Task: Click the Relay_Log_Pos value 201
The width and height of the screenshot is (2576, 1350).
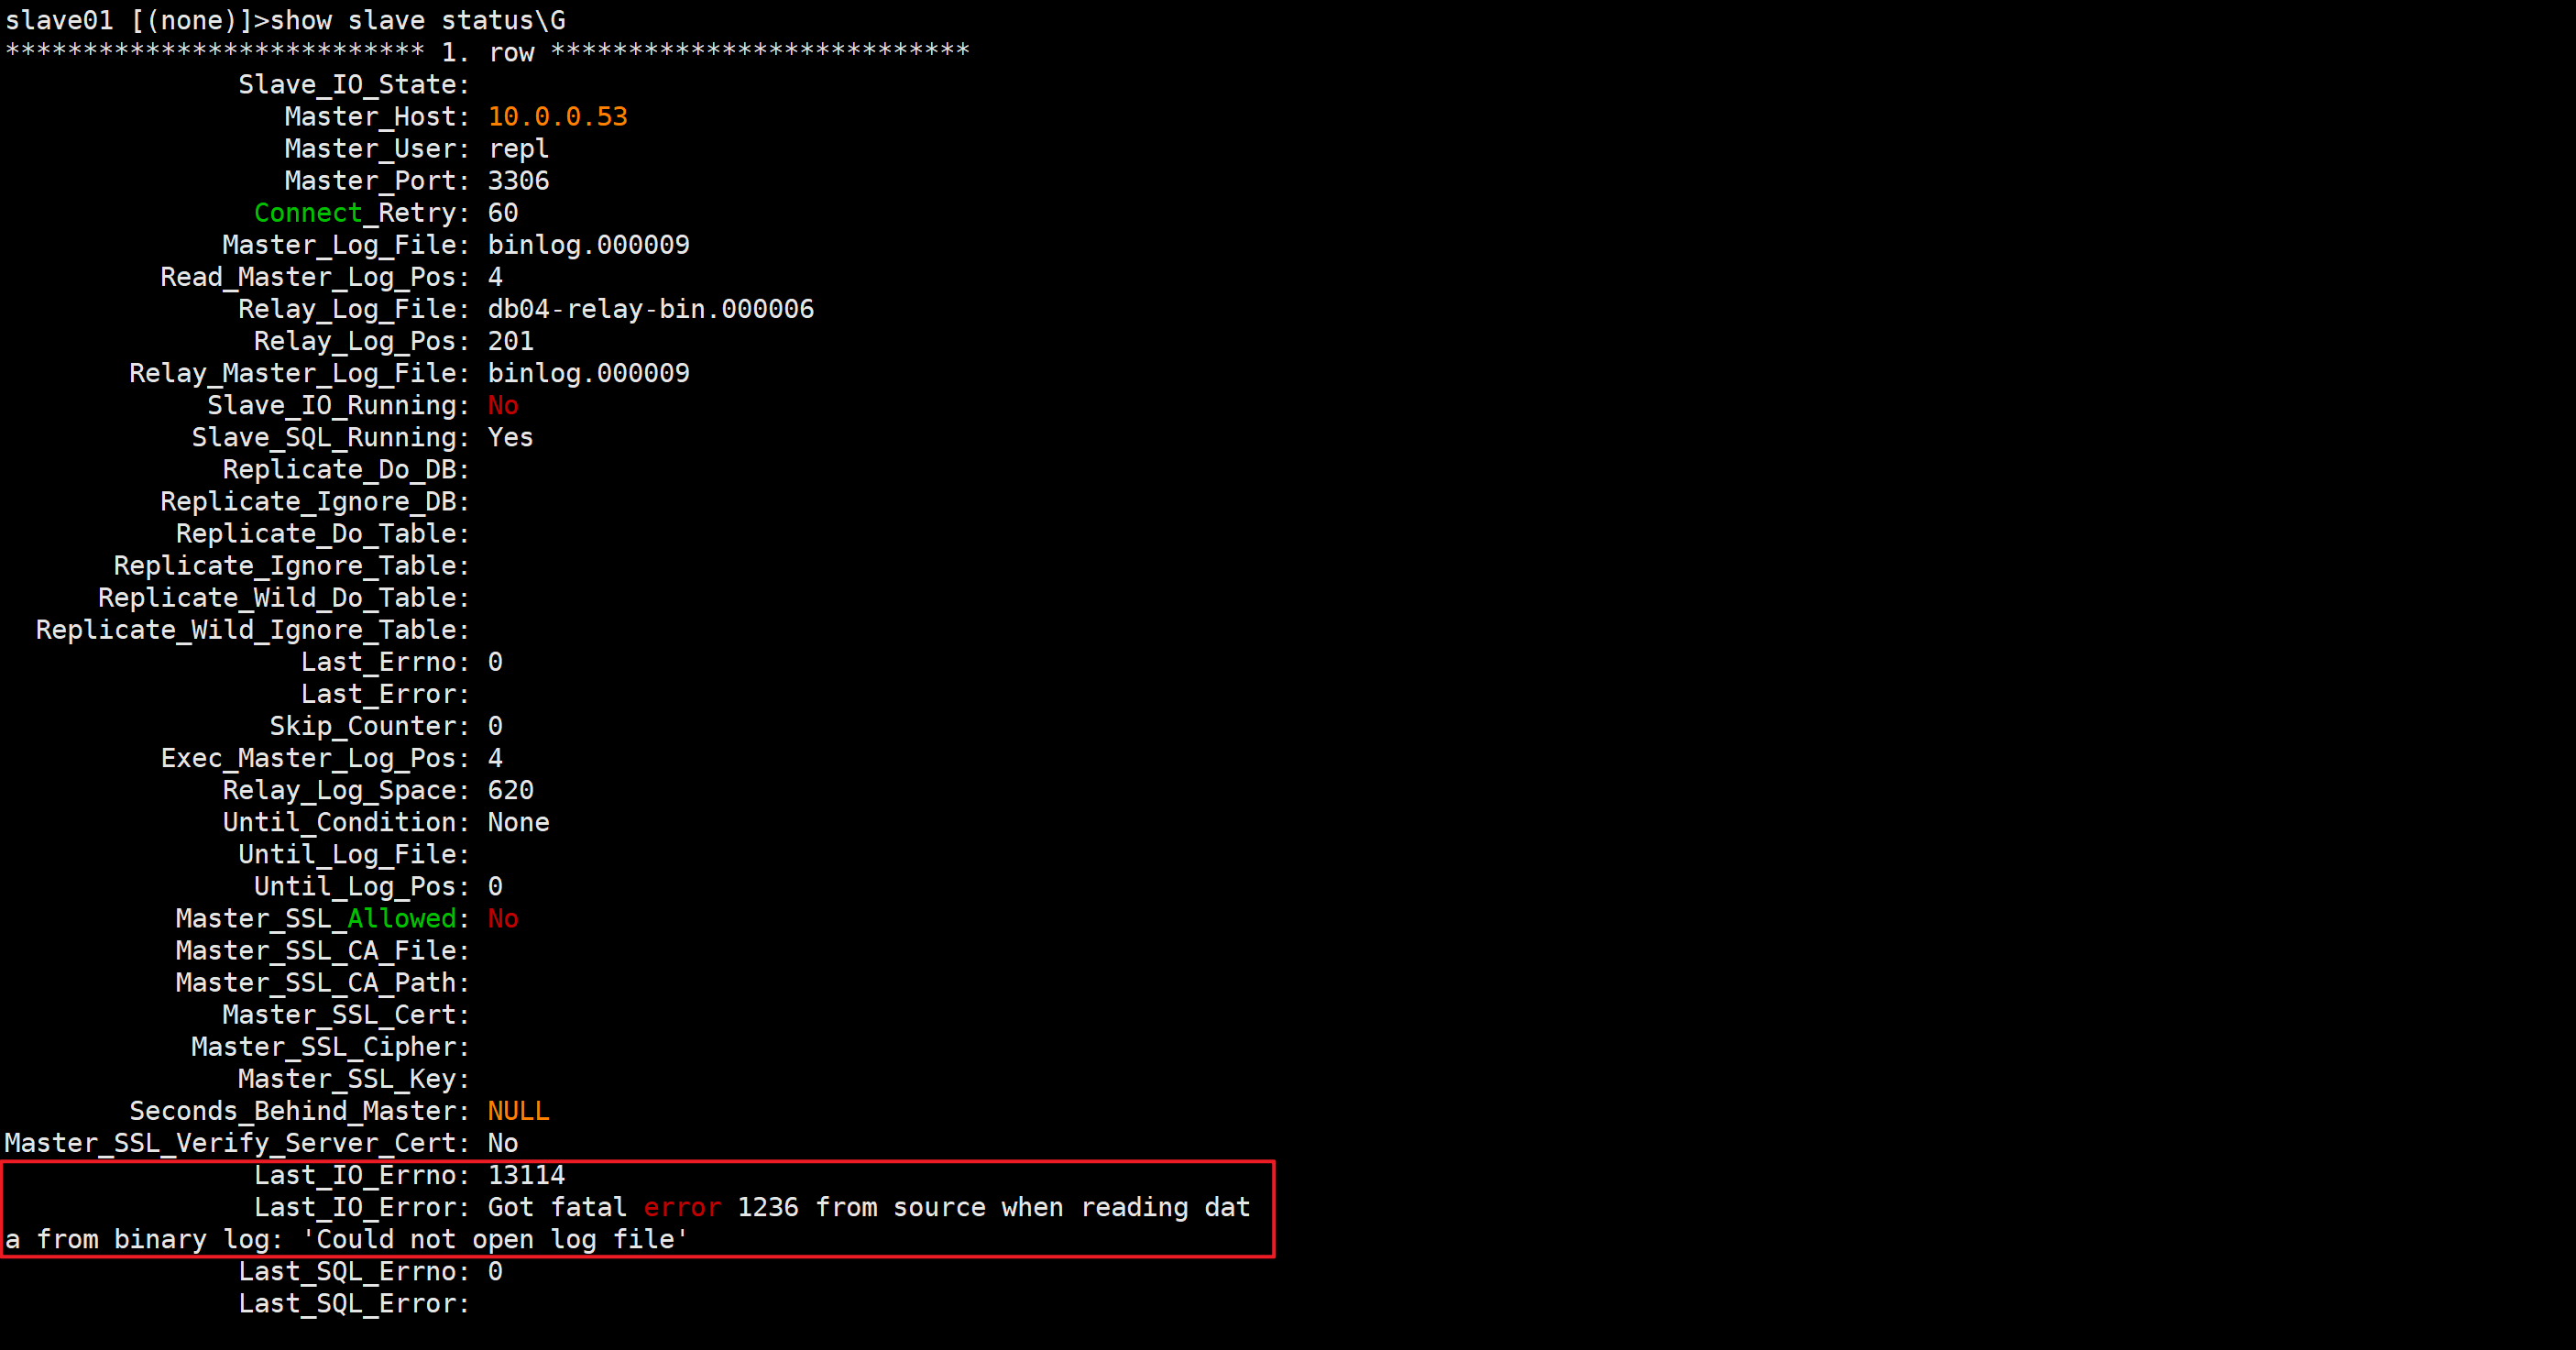Action: 511,341
